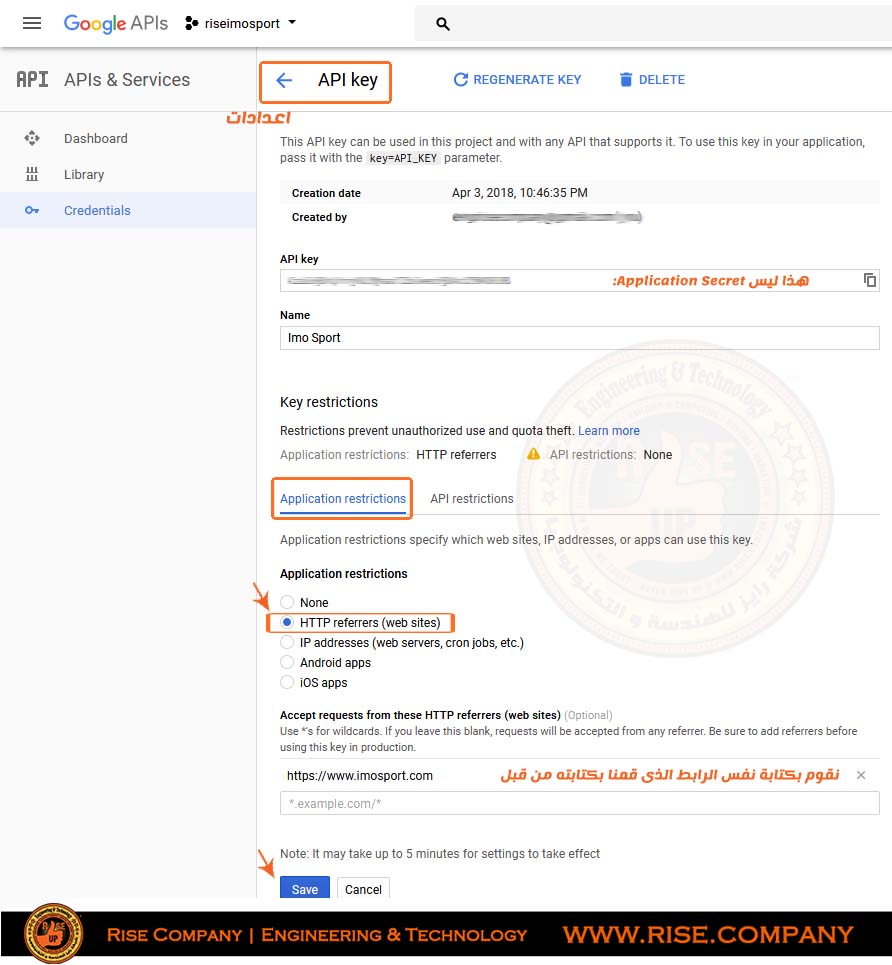Click the https://www.imosport.com referrer text
The height and width of the screenshot is (965, 892).
tap(360, 775)
